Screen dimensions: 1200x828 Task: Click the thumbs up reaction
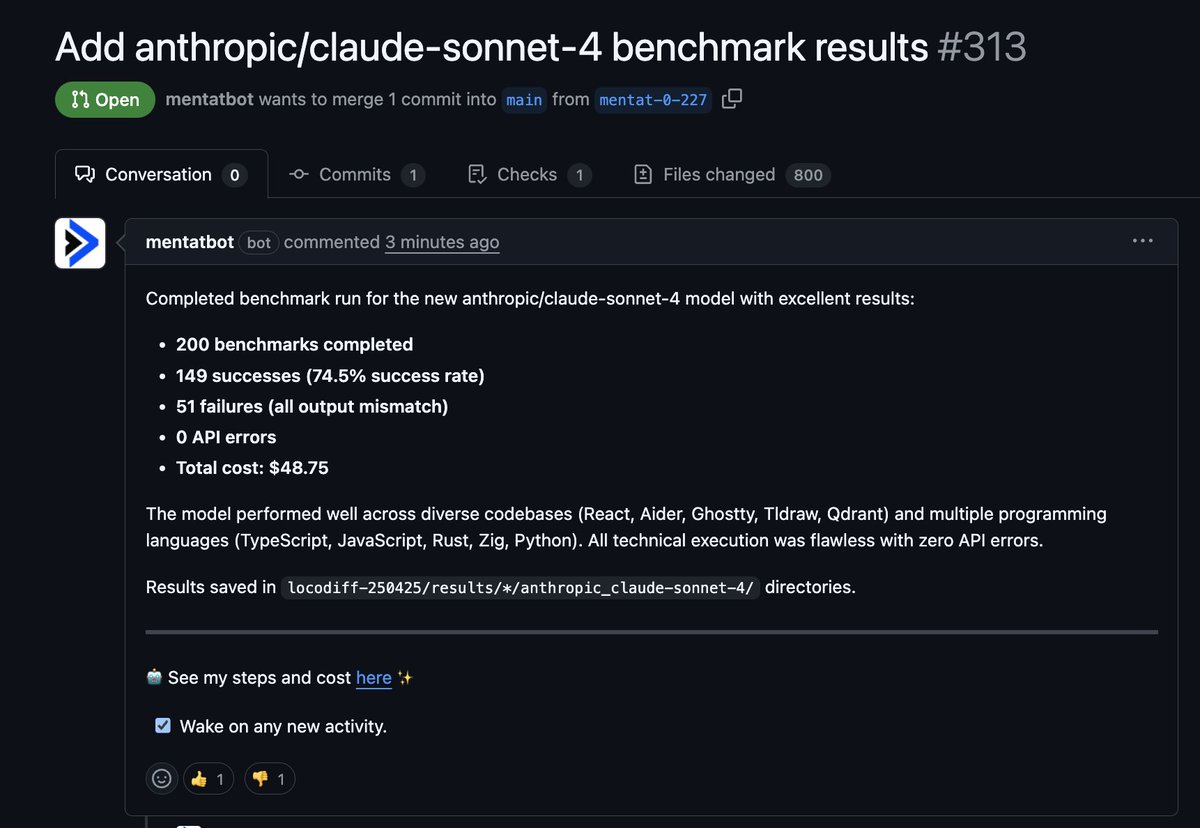point(210,778)
